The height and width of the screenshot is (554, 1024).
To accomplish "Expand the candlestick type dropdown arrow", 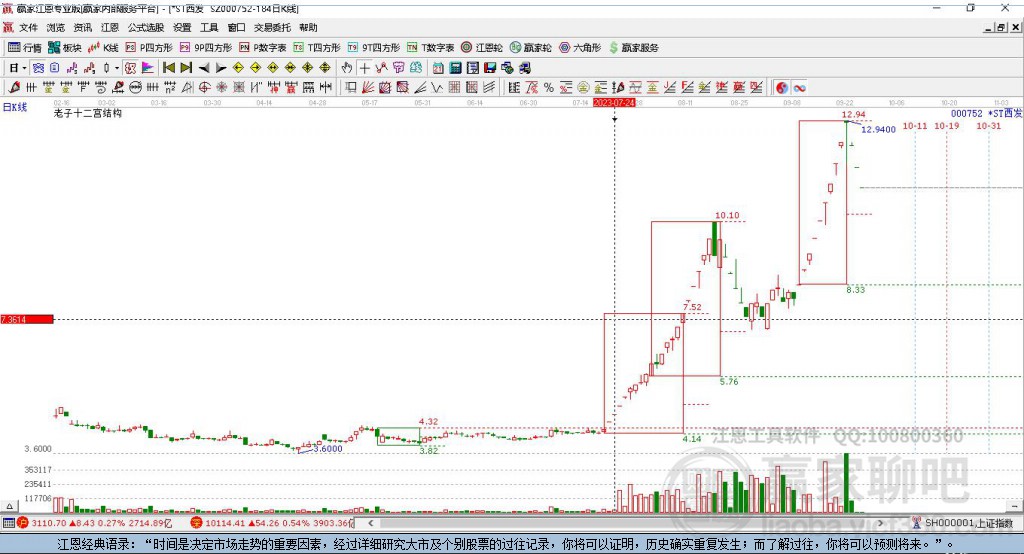I will pyautogui.click(x=117, y=68).
